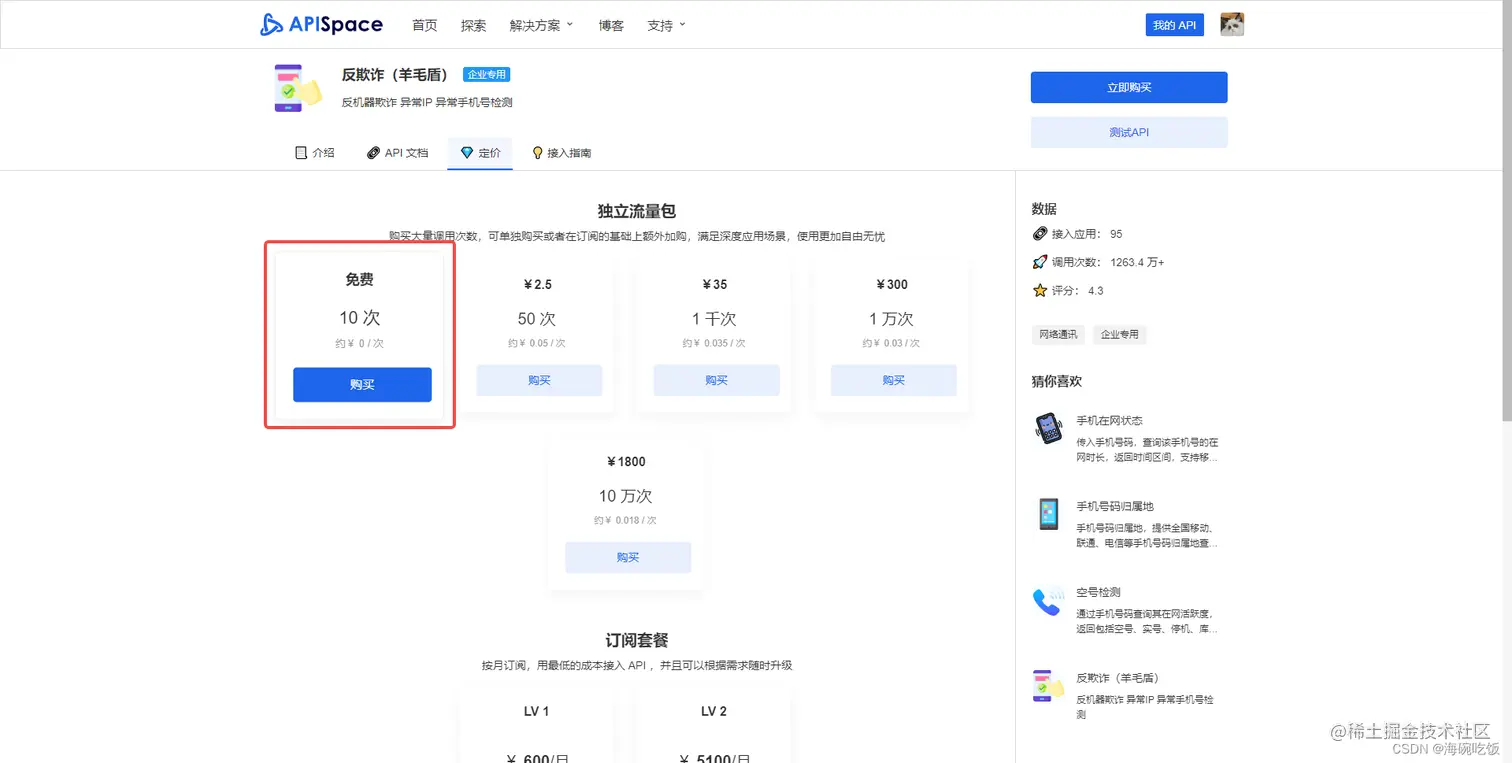Screen dimensions: 1512x763
Task: Click the book icon on 介绍 tab
Action: tap(301, 152)
